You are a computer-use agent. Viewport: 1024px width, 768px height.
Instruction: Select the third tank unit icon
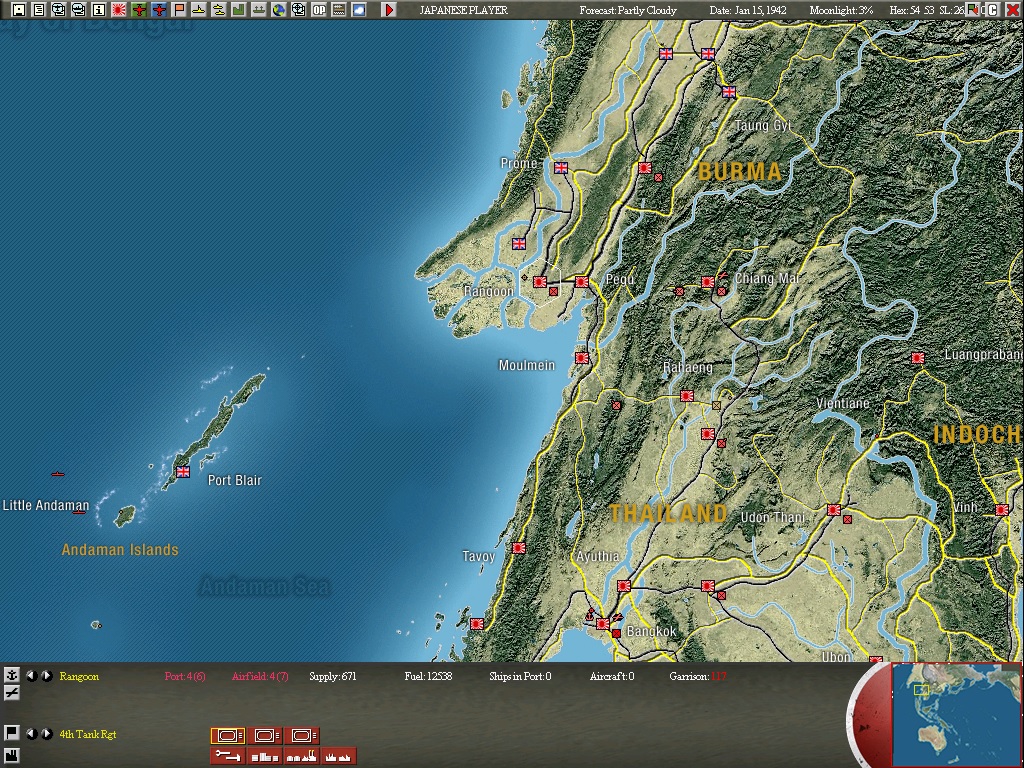302,736
